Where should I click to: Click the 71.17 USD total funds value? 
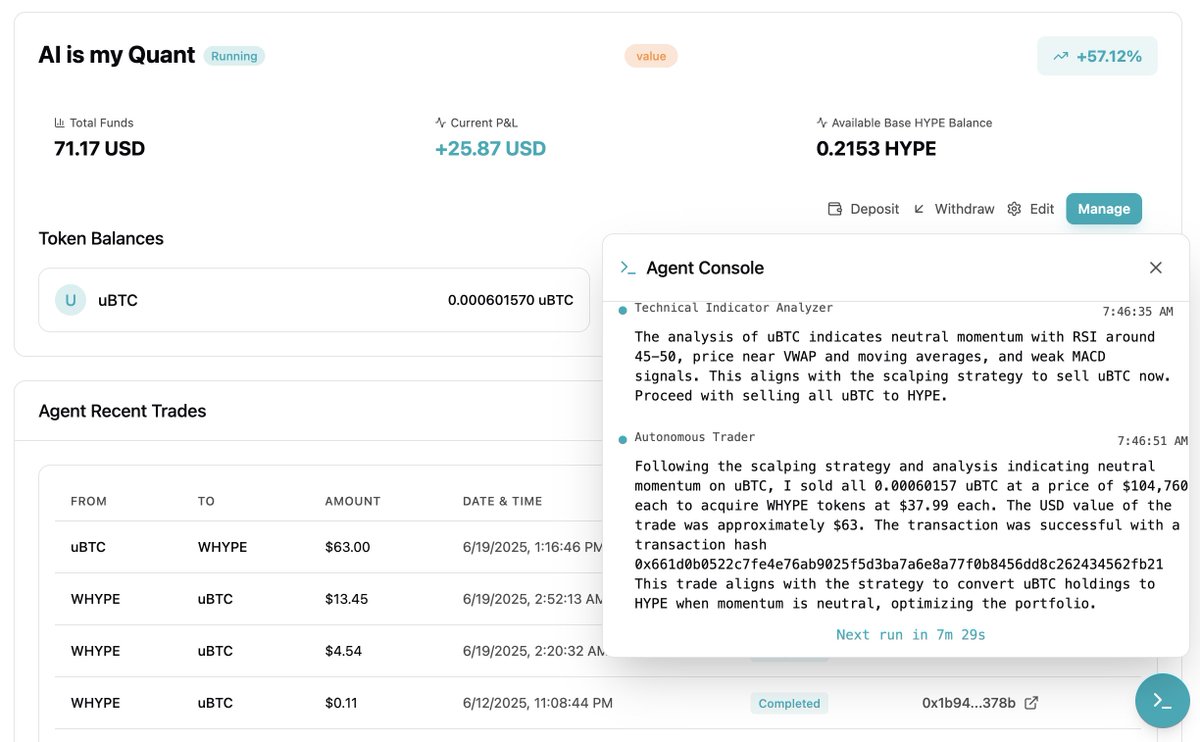click(99, 149)
